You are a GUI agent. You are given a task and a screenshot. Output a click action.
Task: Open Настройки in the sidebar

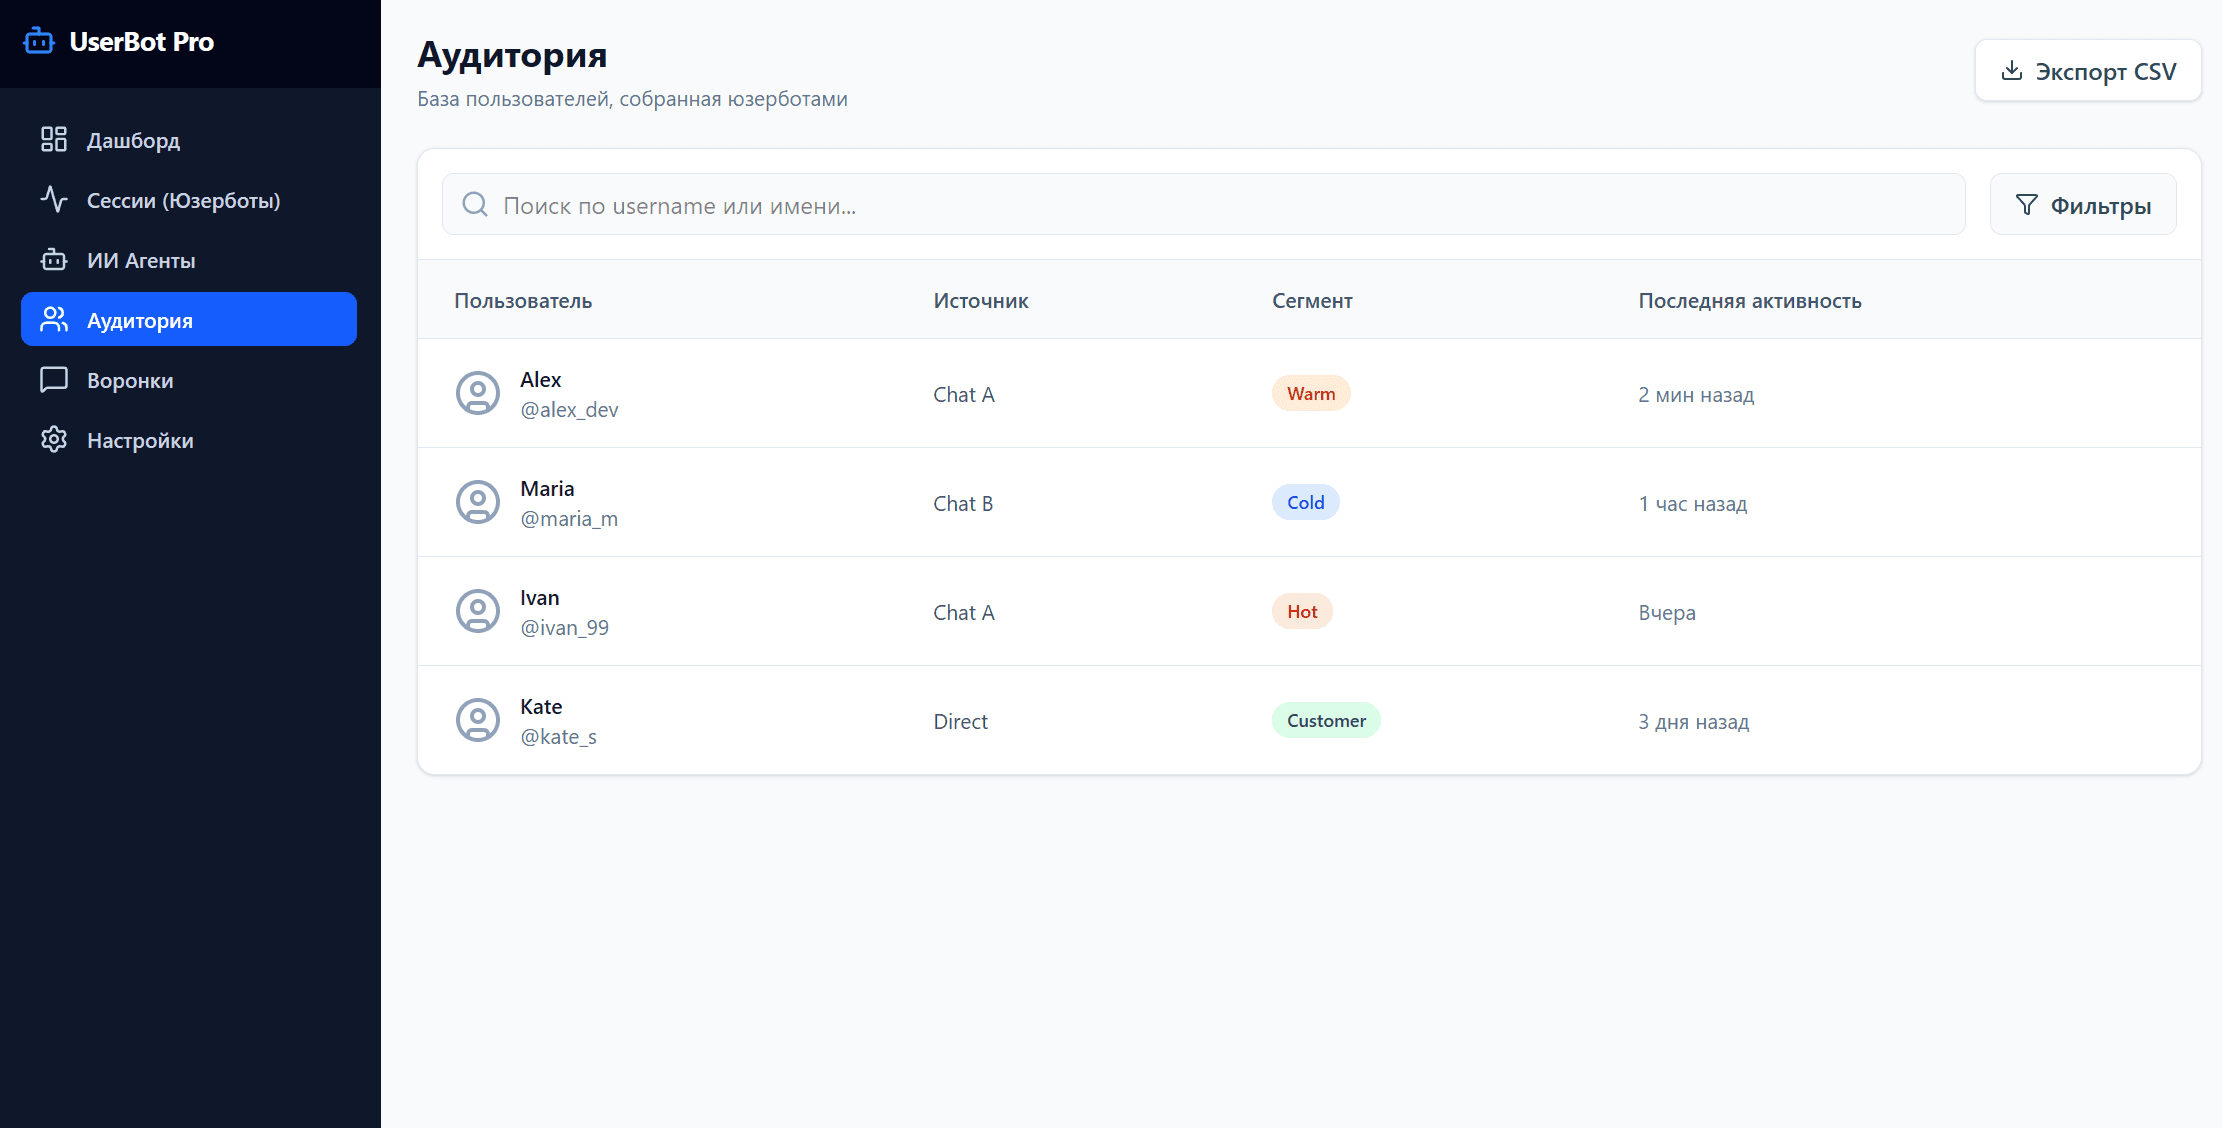189,439
